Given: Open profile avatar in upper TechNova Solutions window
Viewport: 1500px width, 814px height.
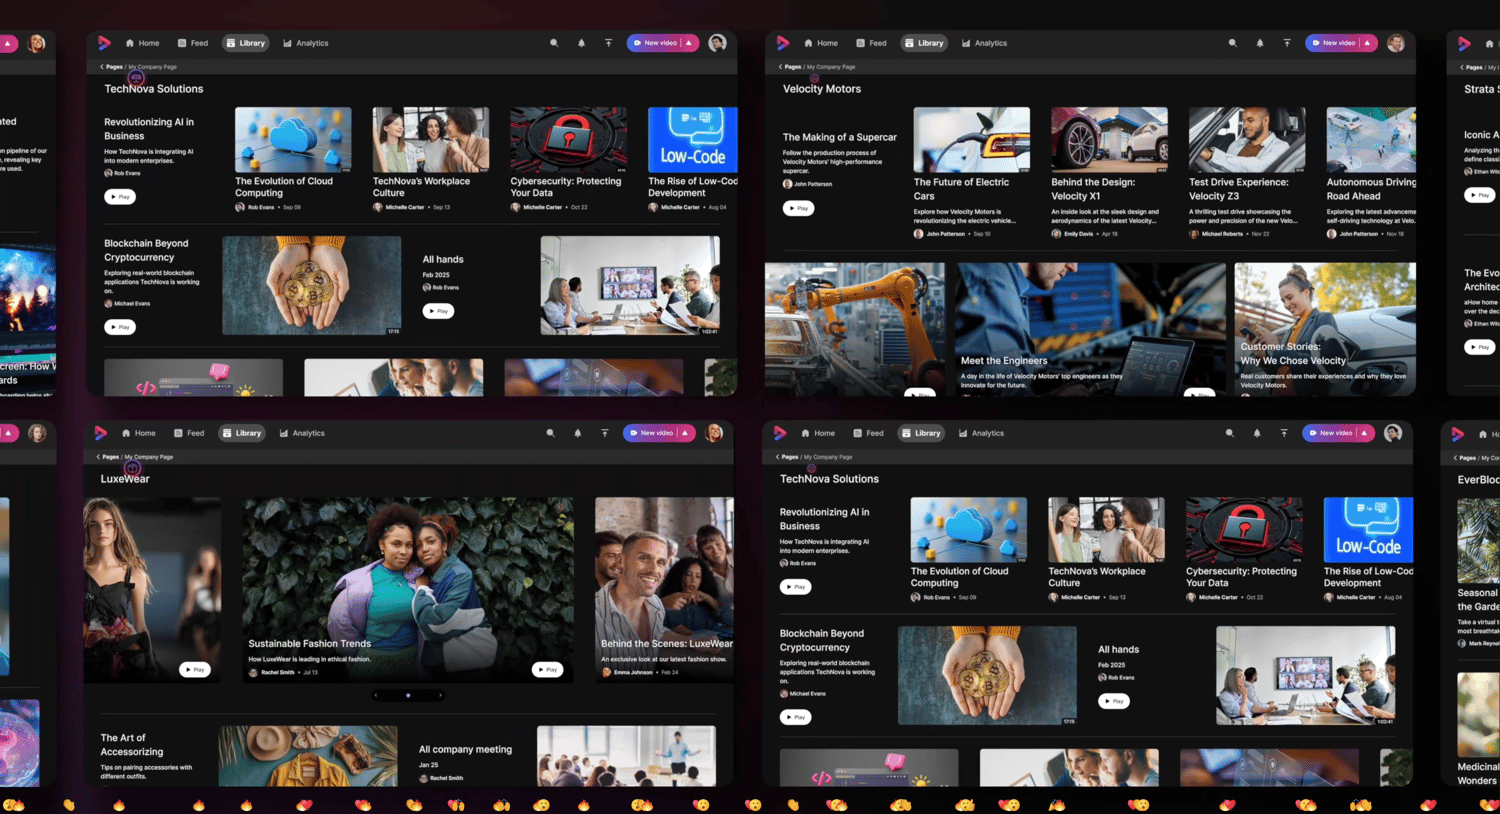Looking at the screenshot, I should pos(717,43).
